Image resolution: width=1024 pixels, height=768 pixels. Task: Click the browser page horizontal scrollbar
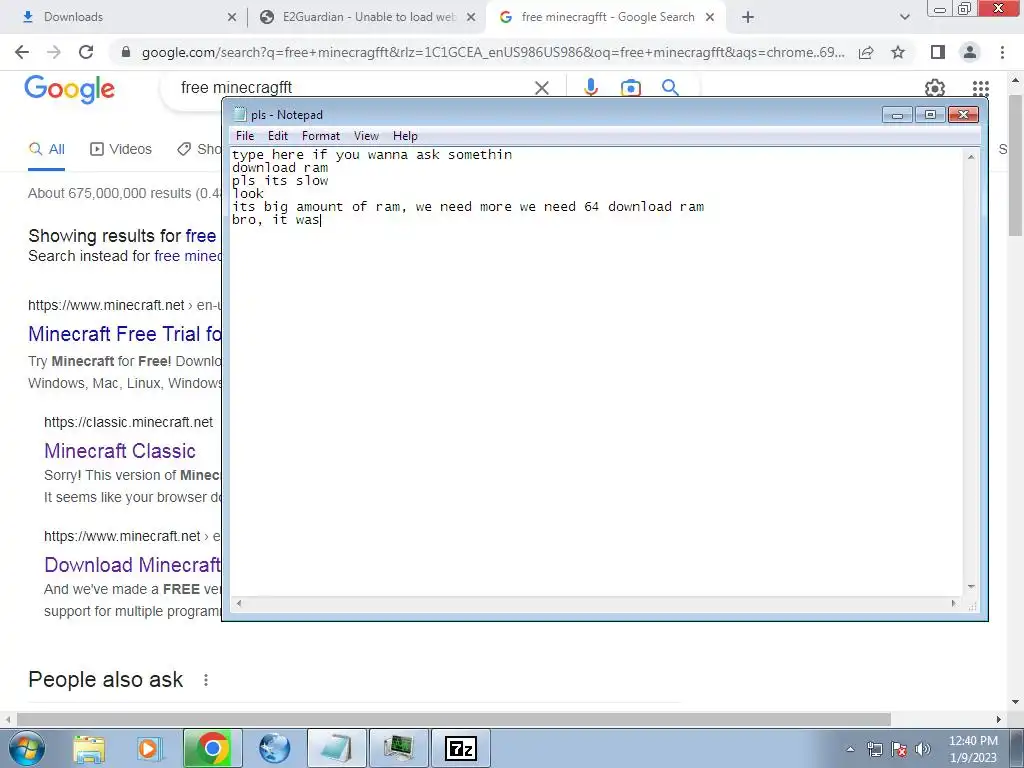(x=454, y=719)
